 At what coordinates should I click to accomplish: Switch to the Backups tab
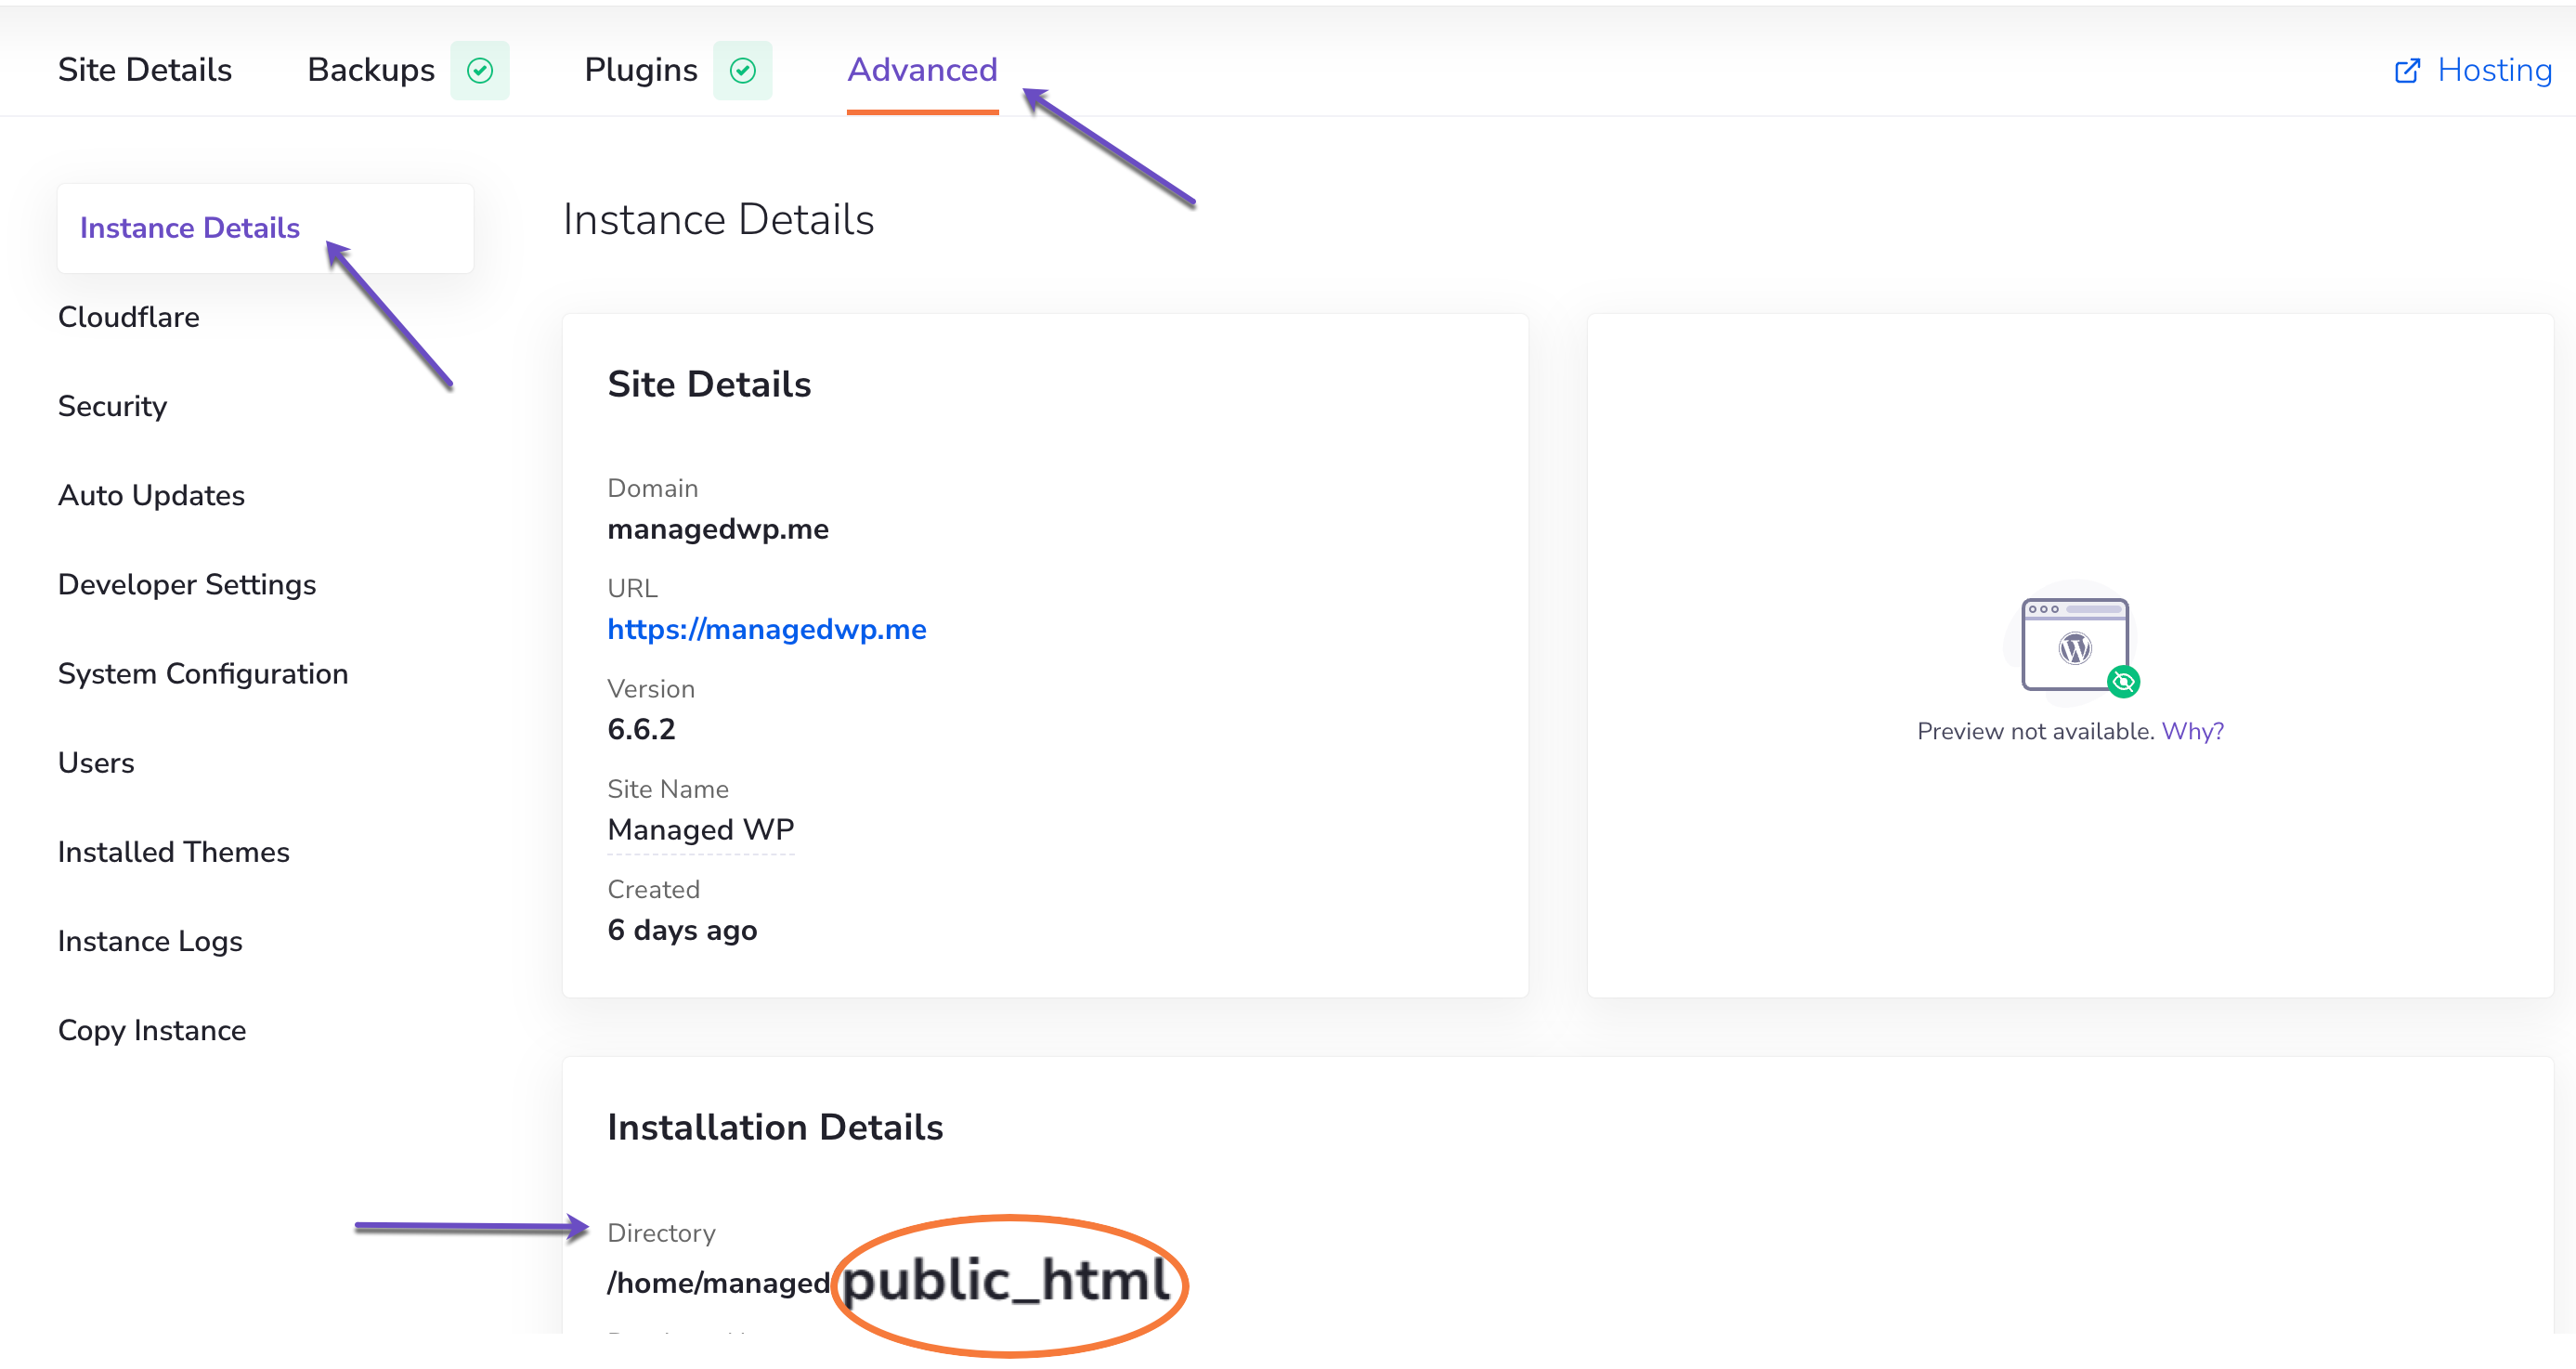371,70
